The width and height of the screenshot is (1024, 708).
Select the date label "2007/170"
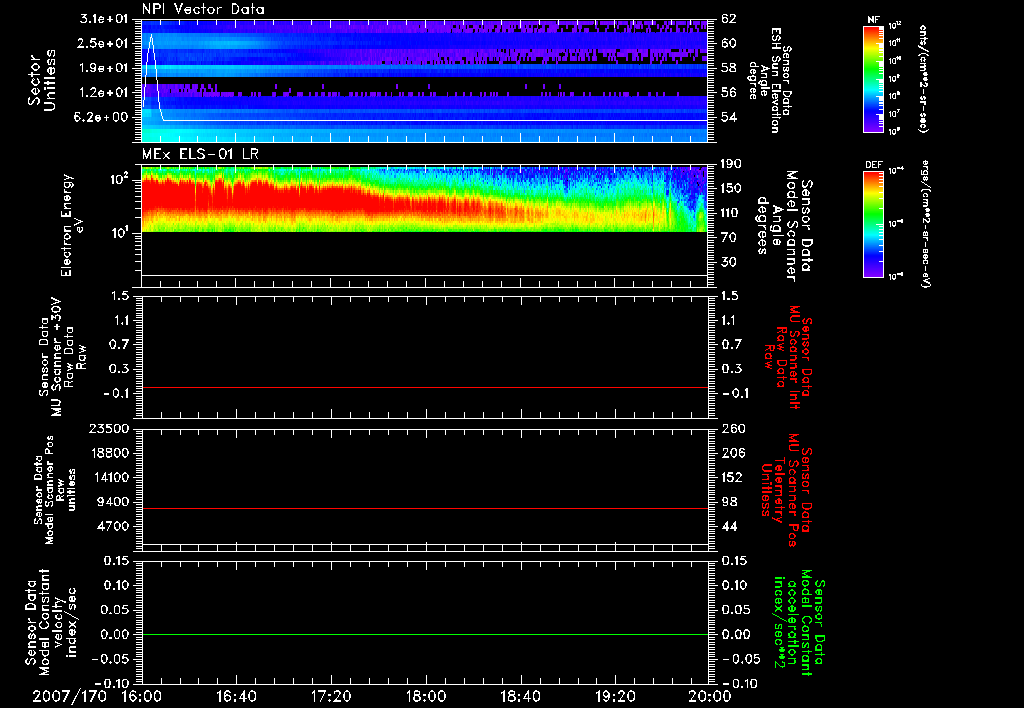(70, 696)
